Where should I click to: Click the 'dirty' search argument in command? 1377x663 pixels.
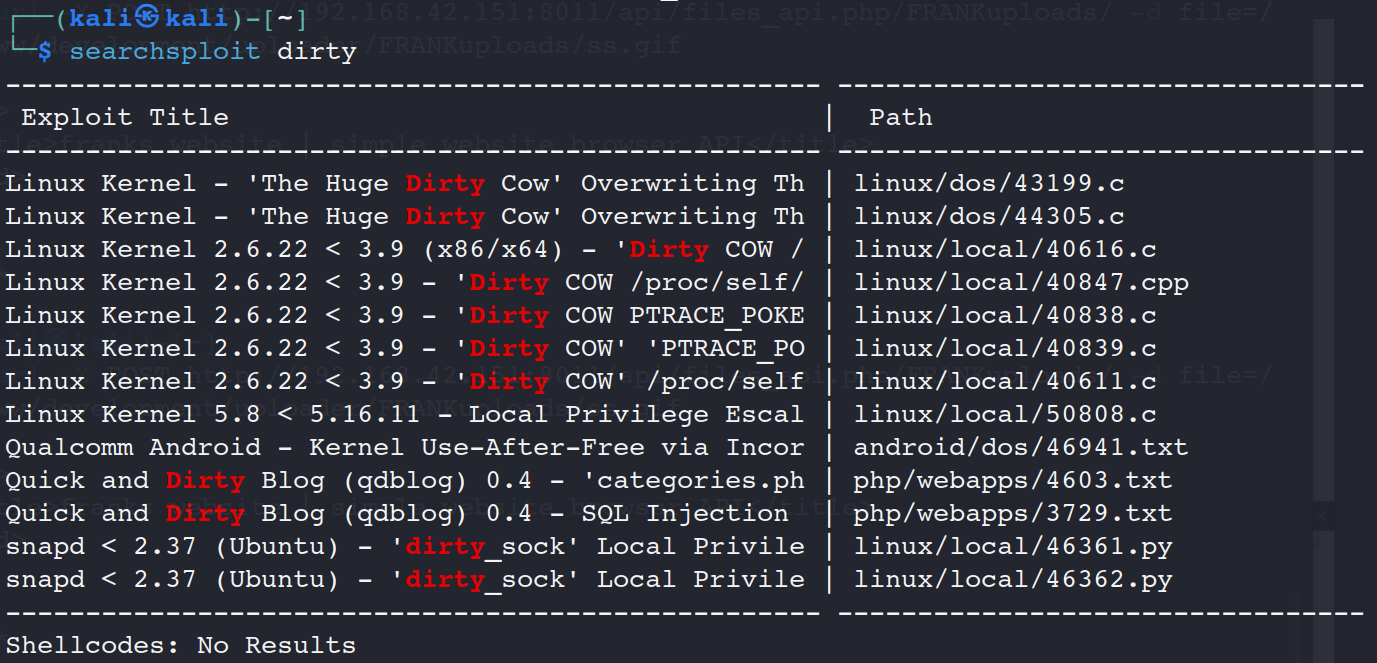[316, 52]
